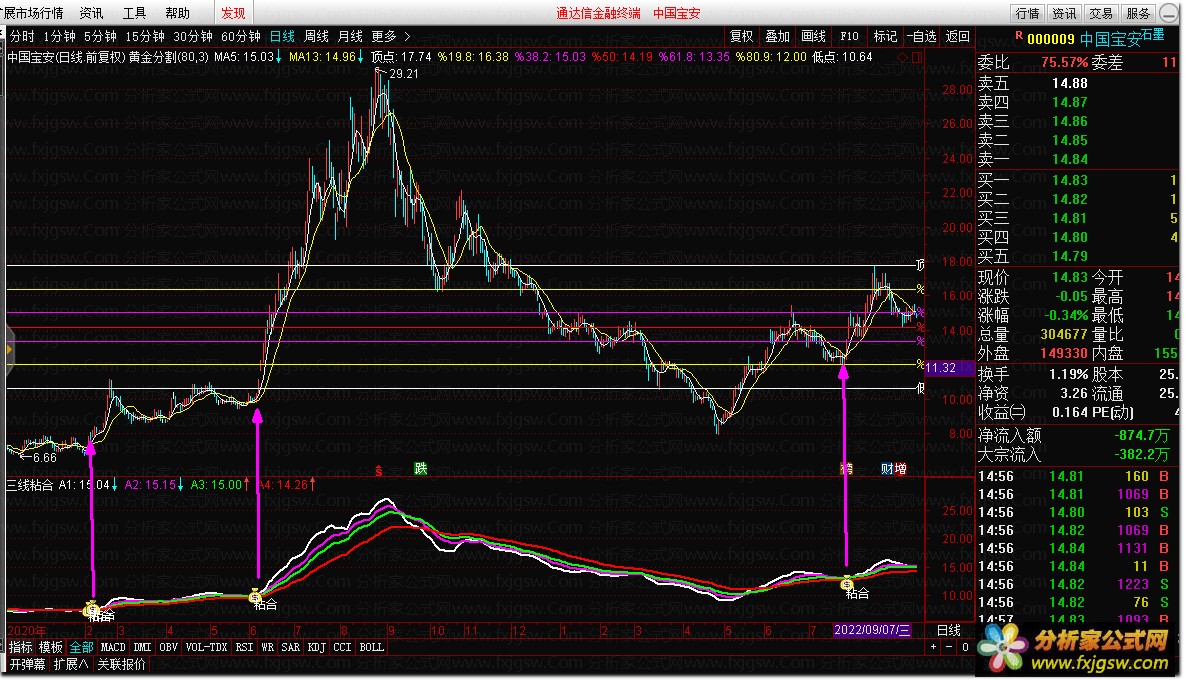The height and width of the screenshot is (680, 1185).
Task: Toggle the 开弹幕 bullet comments
Action: [x=28, y=664]
